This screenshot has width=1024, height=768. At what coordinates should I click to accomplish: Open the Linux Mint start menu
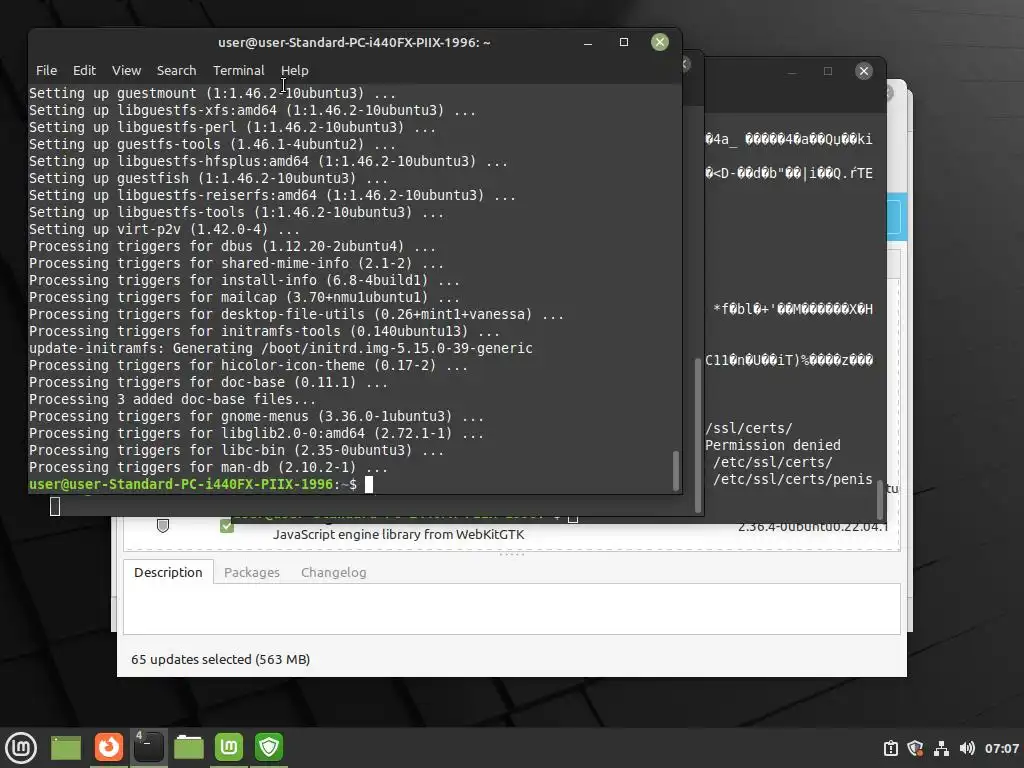[21, 748]
